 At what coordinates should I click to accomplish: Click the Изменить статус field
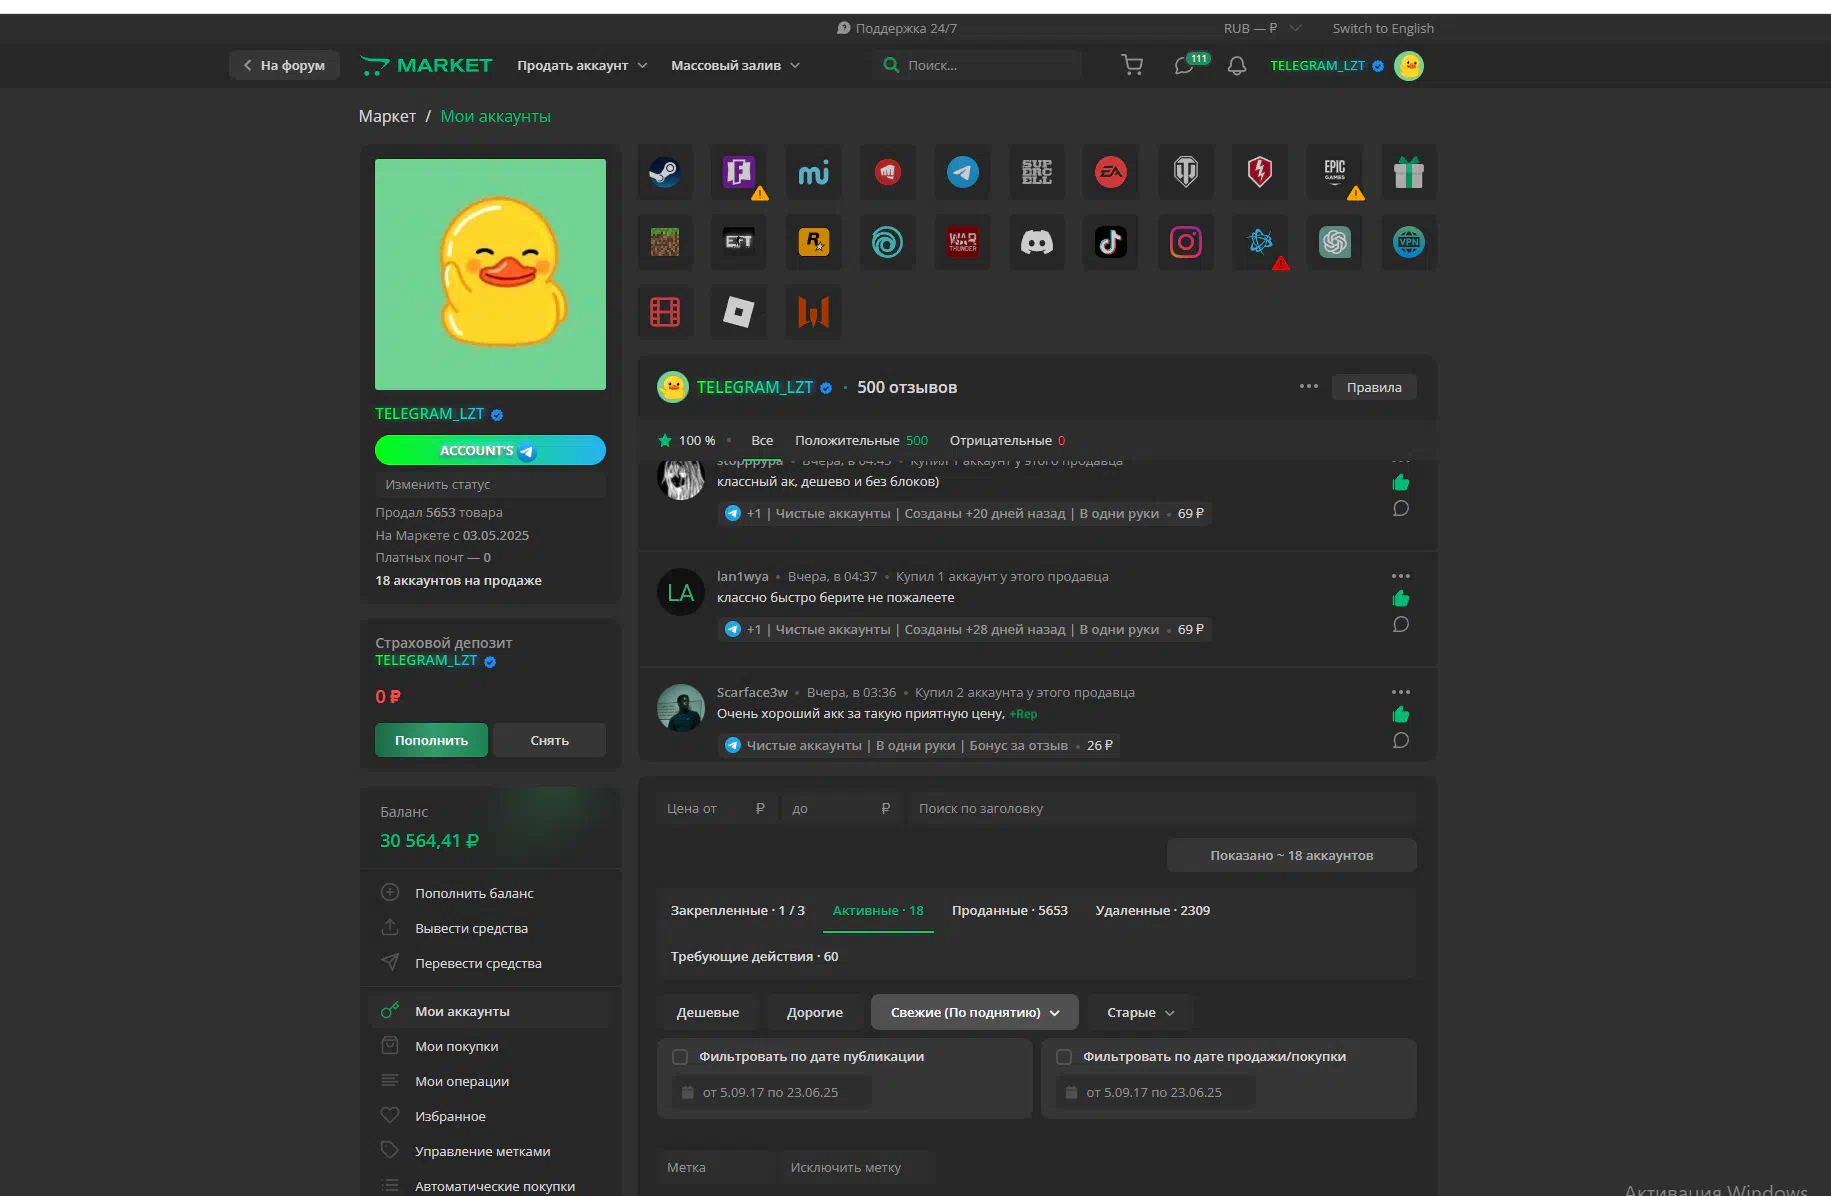(x=490, y=484)
